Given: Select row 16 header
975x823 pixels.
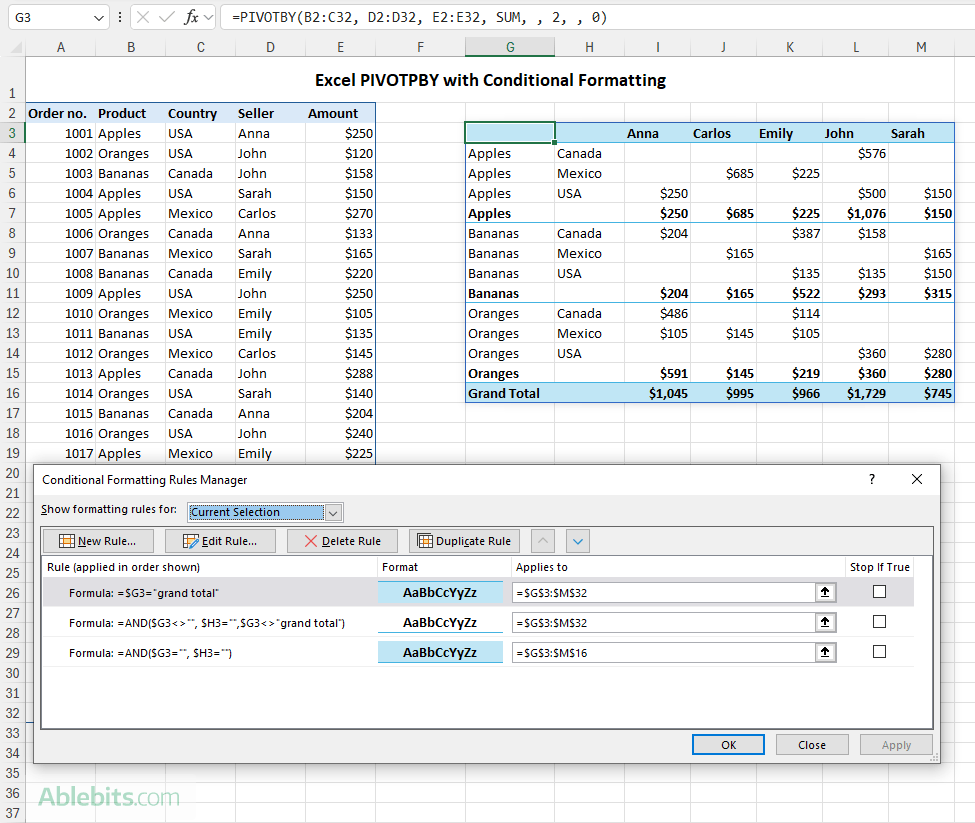Looking at the screenshot, I should [12, 393].
